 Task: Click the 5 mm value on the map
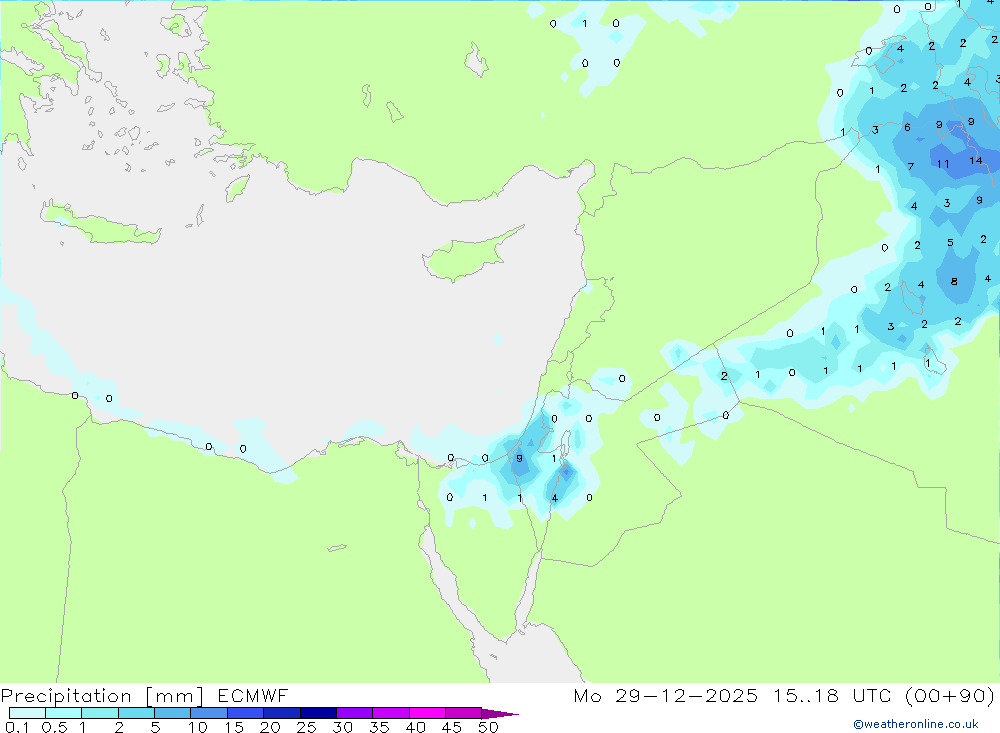coord(950,242)
